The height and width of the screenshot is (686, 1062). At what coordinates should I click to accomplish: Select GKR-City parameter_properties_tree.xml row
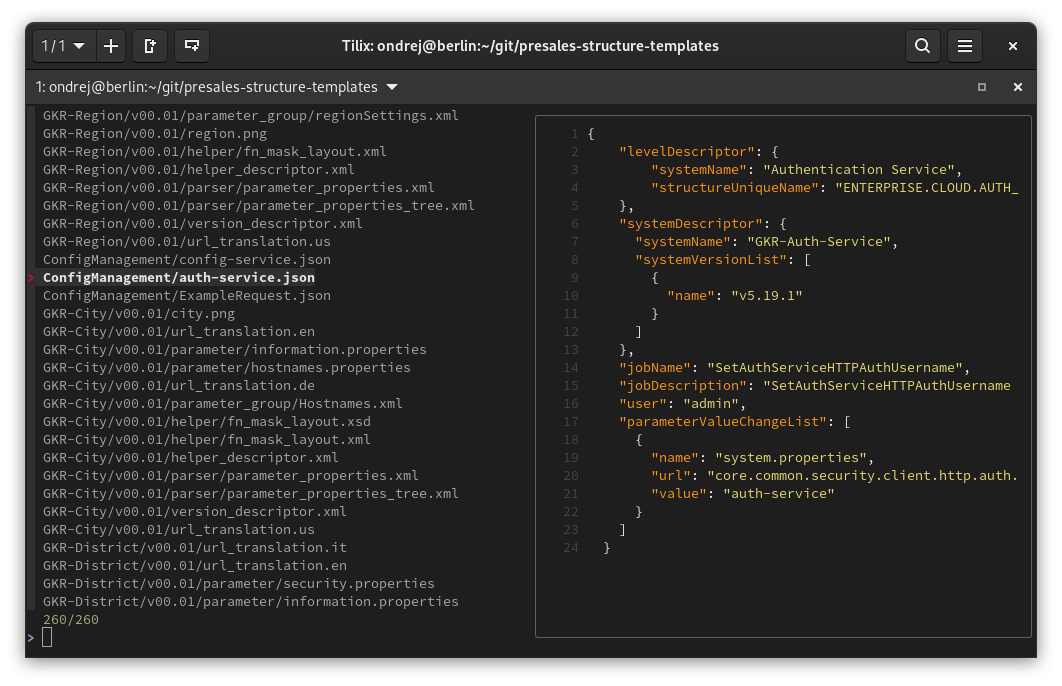coord(251,494)
